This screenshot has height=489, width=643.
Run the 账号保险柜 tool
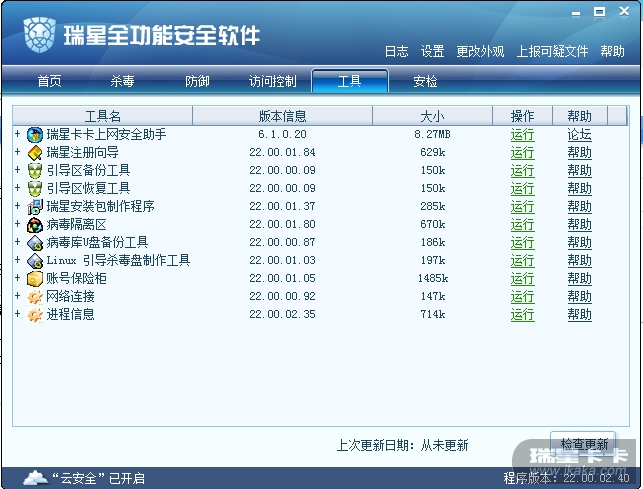[522, 279]
